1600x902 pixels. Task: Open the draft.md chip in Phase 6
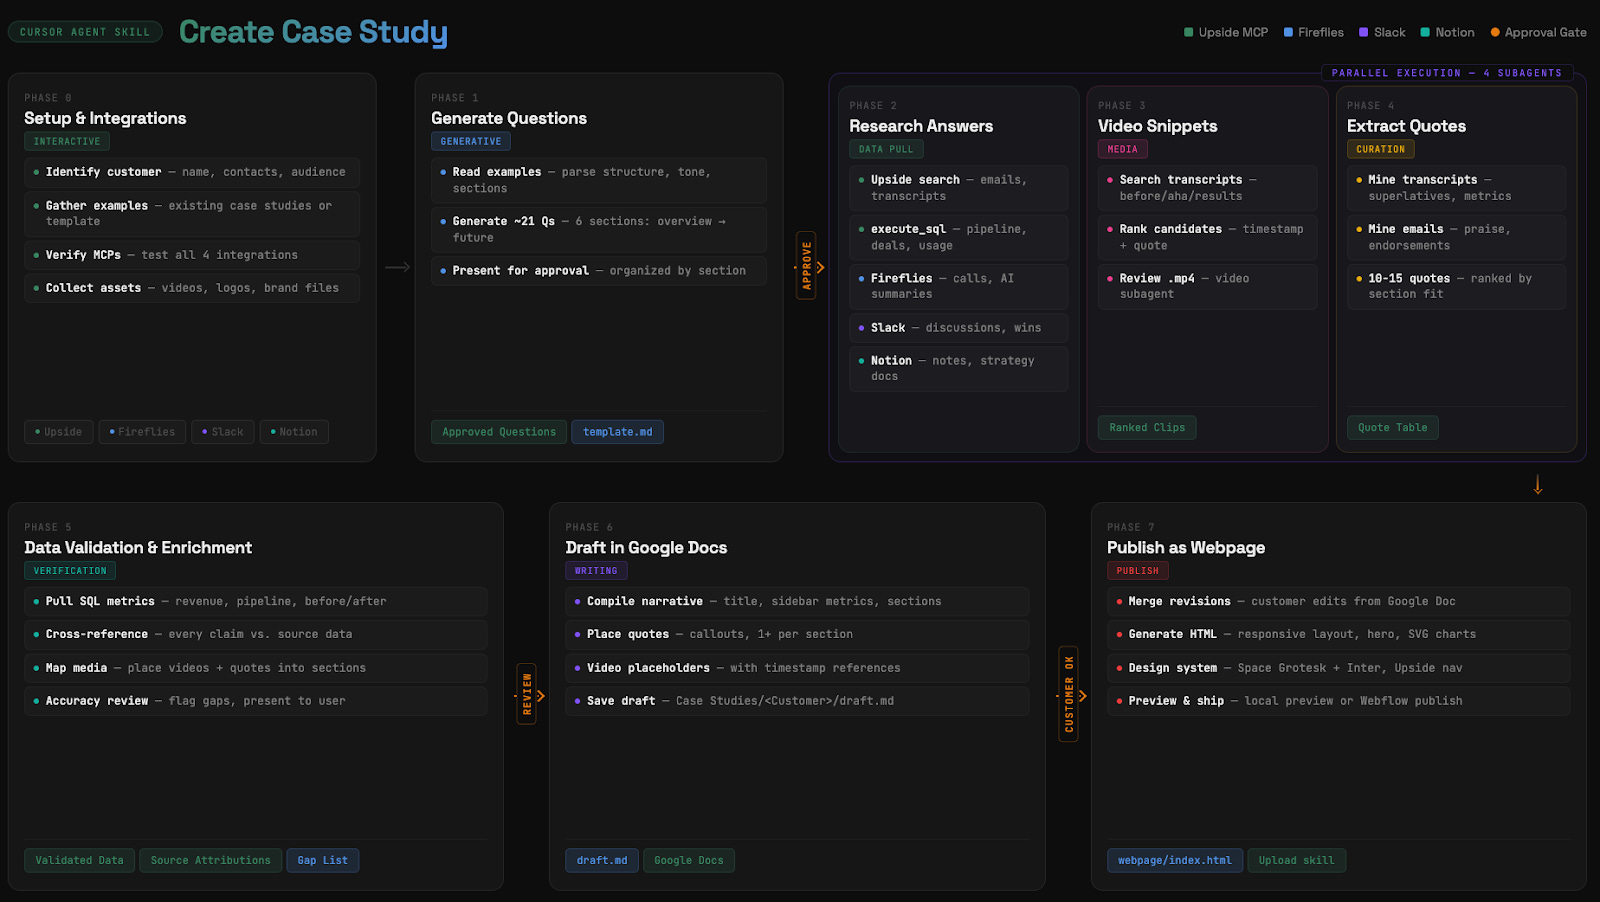[x=601, y=860]
